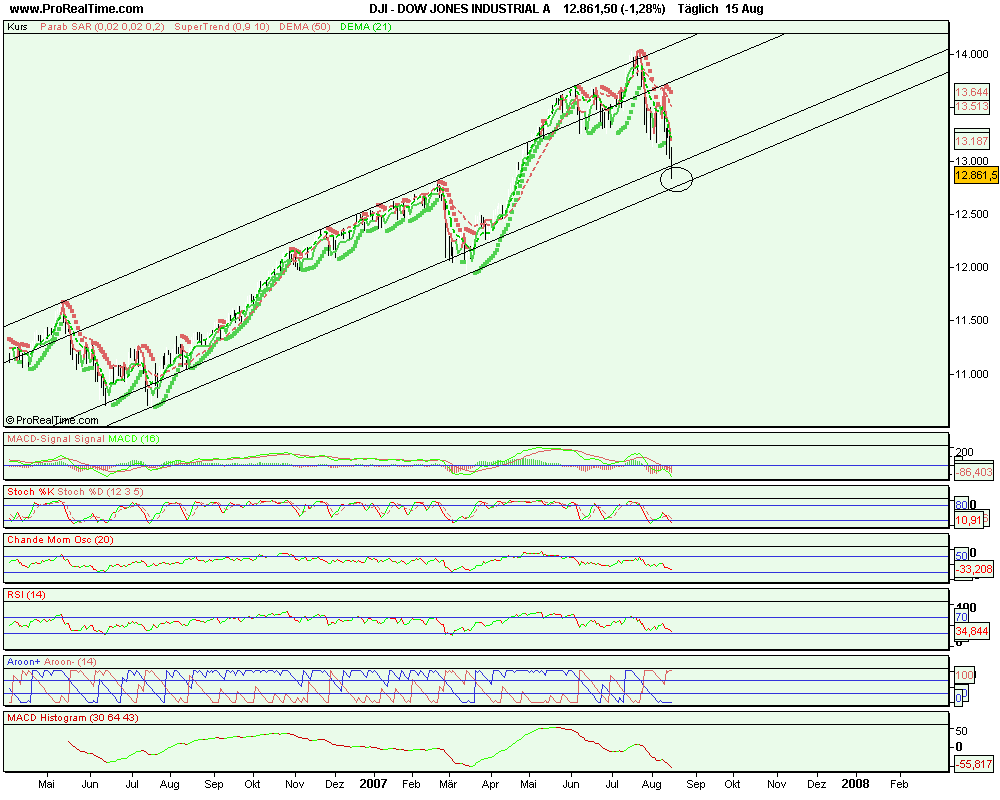Click the 15 Aug date in header

pyautogui.click(x=744, y=9)
